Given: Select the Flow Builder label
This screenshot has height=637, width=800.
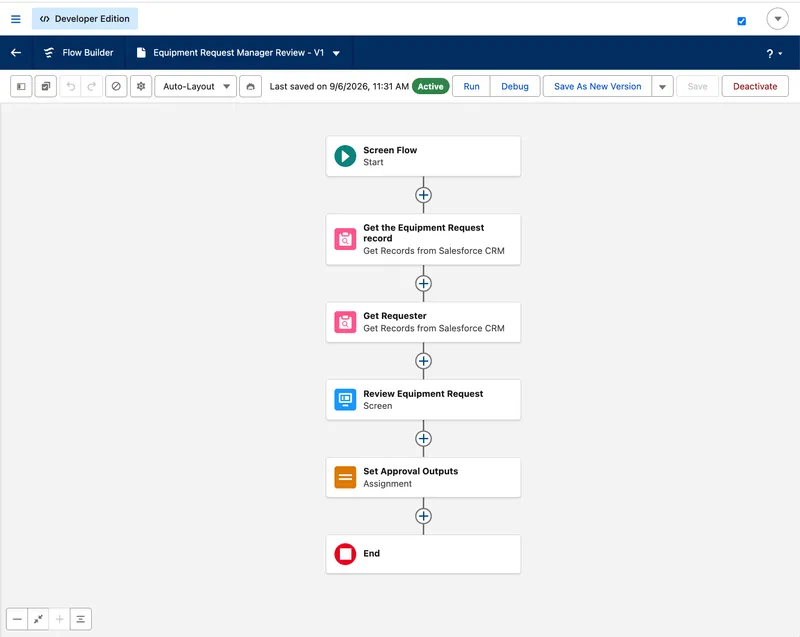Looking at the screenshot, I should (x=88, y=53).
